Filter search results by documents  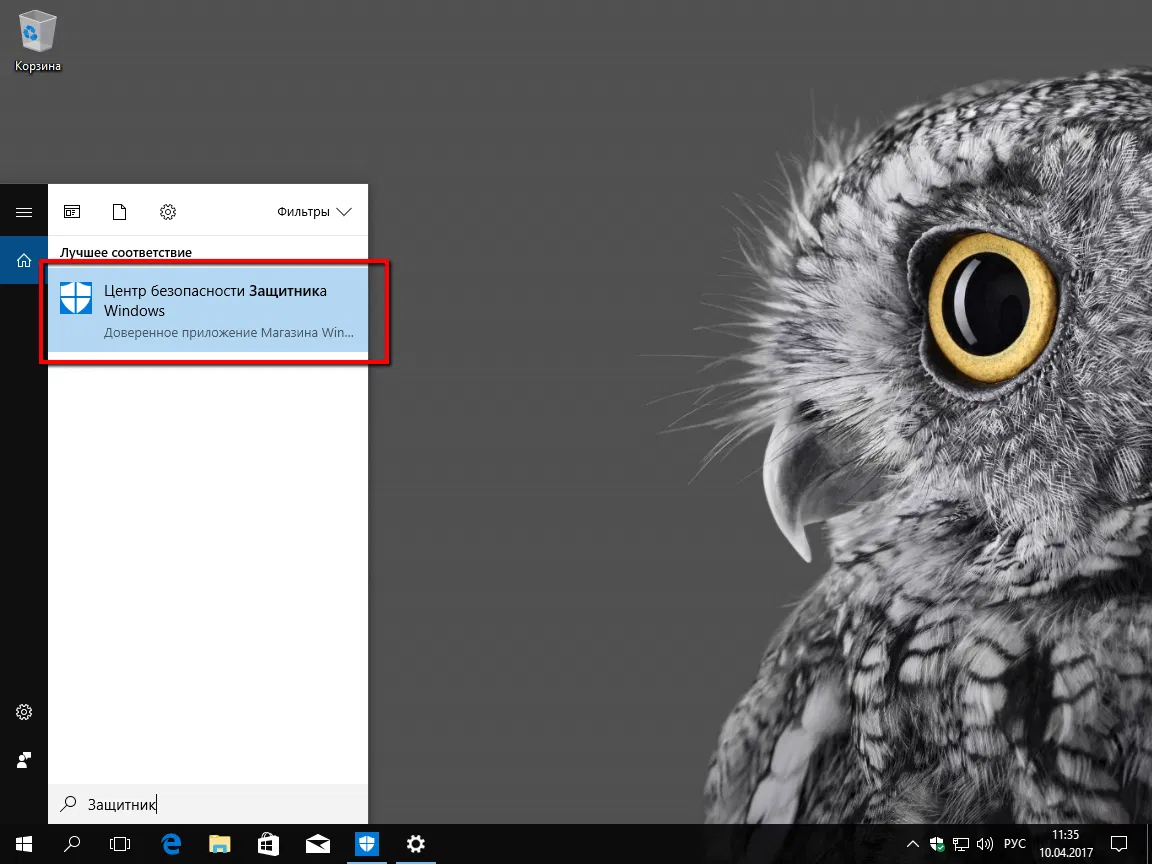[x=119, y=211]
